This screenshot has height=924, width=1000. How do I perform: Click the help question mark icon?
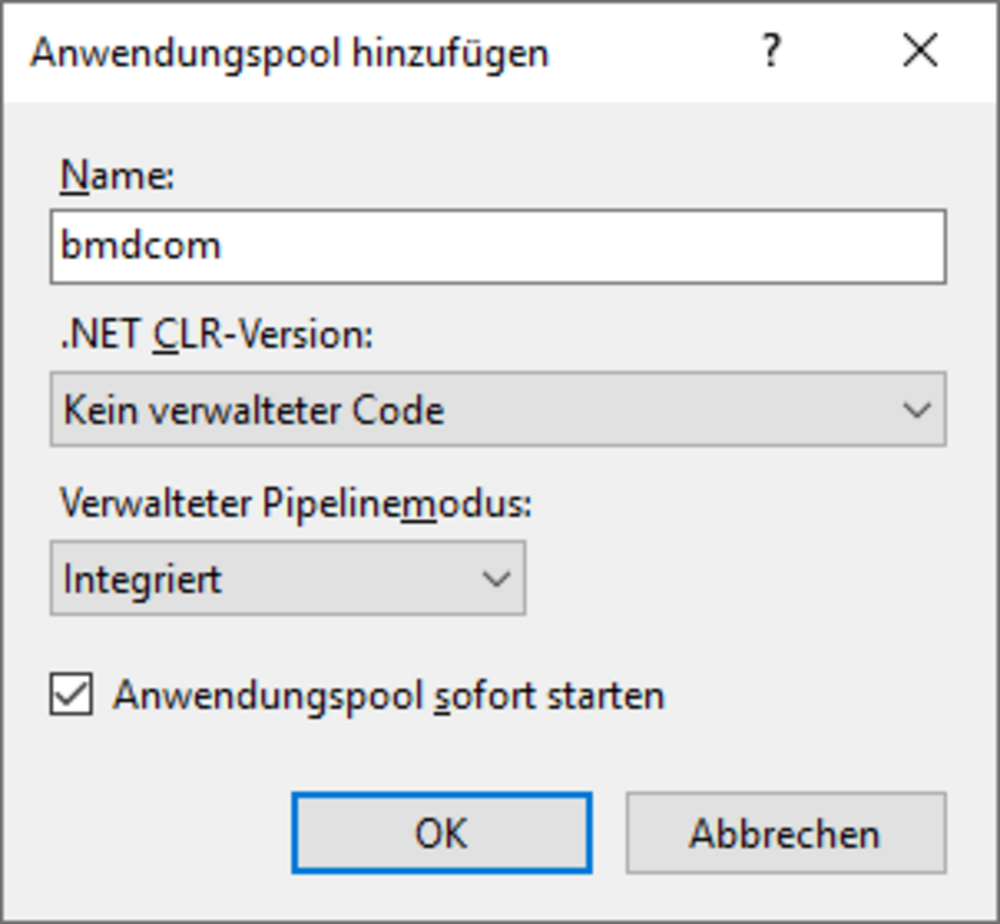point(770,50)
